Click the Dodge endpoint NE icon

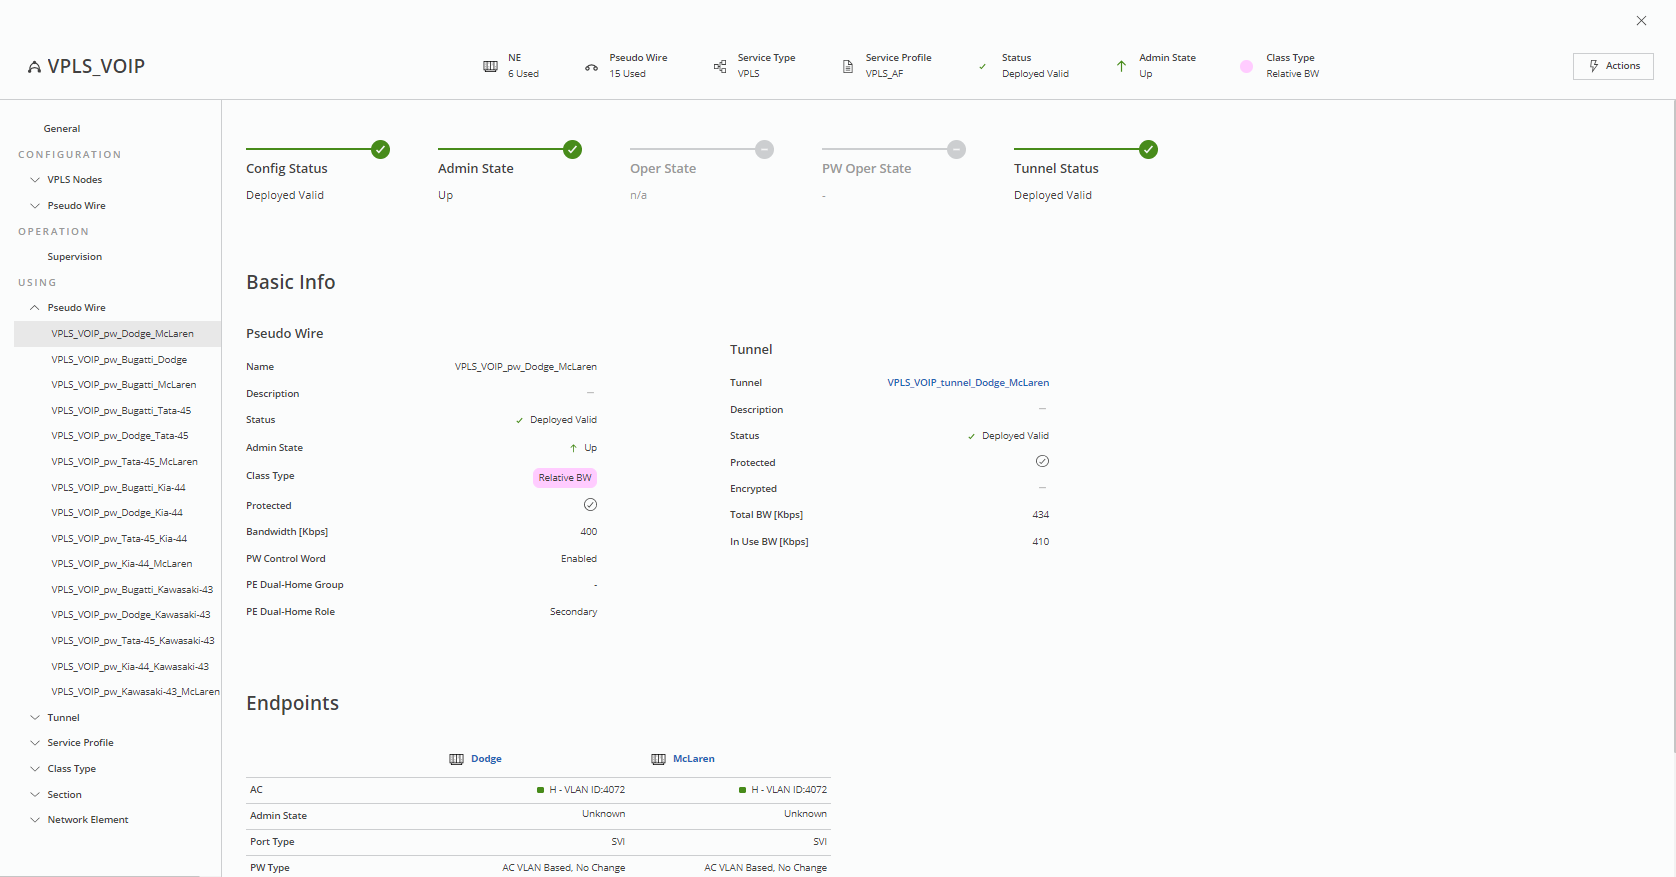[456, 759]
